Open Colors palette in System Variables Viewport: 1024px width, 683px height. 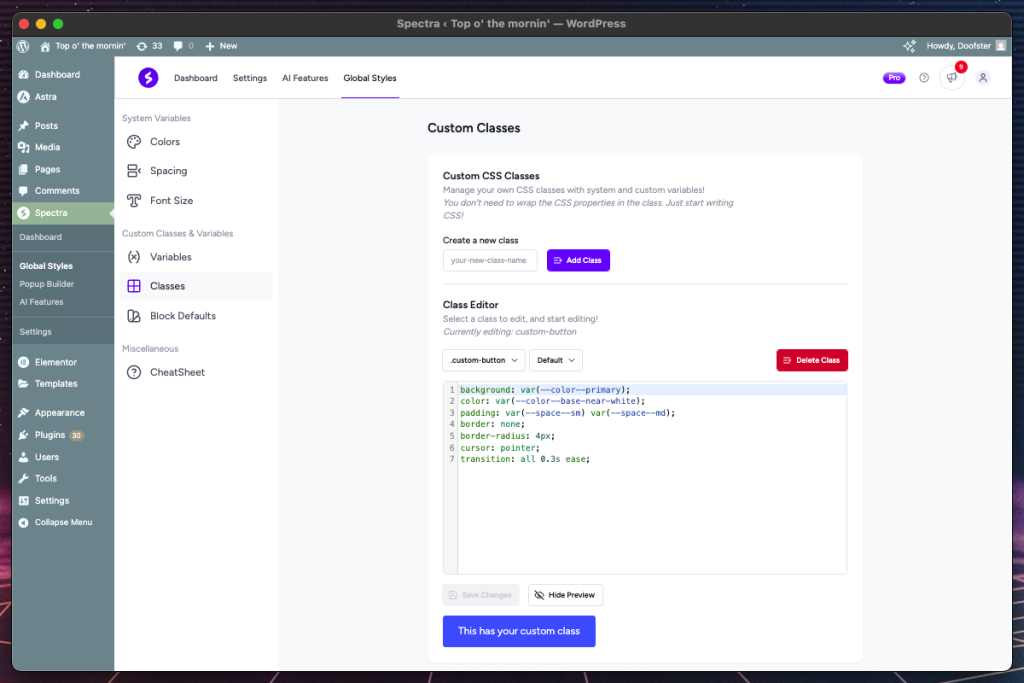click(x=165, y=142)
